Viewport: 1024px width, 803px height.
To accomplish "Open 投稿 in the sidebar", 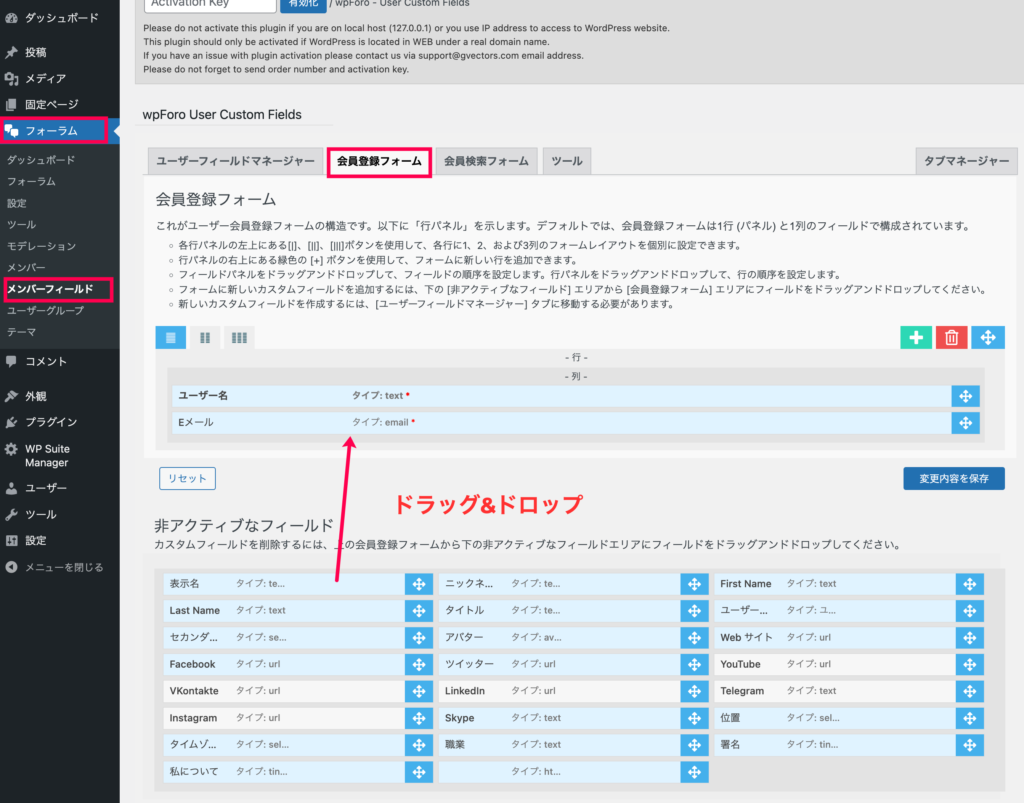I will [x=59, y=52].
